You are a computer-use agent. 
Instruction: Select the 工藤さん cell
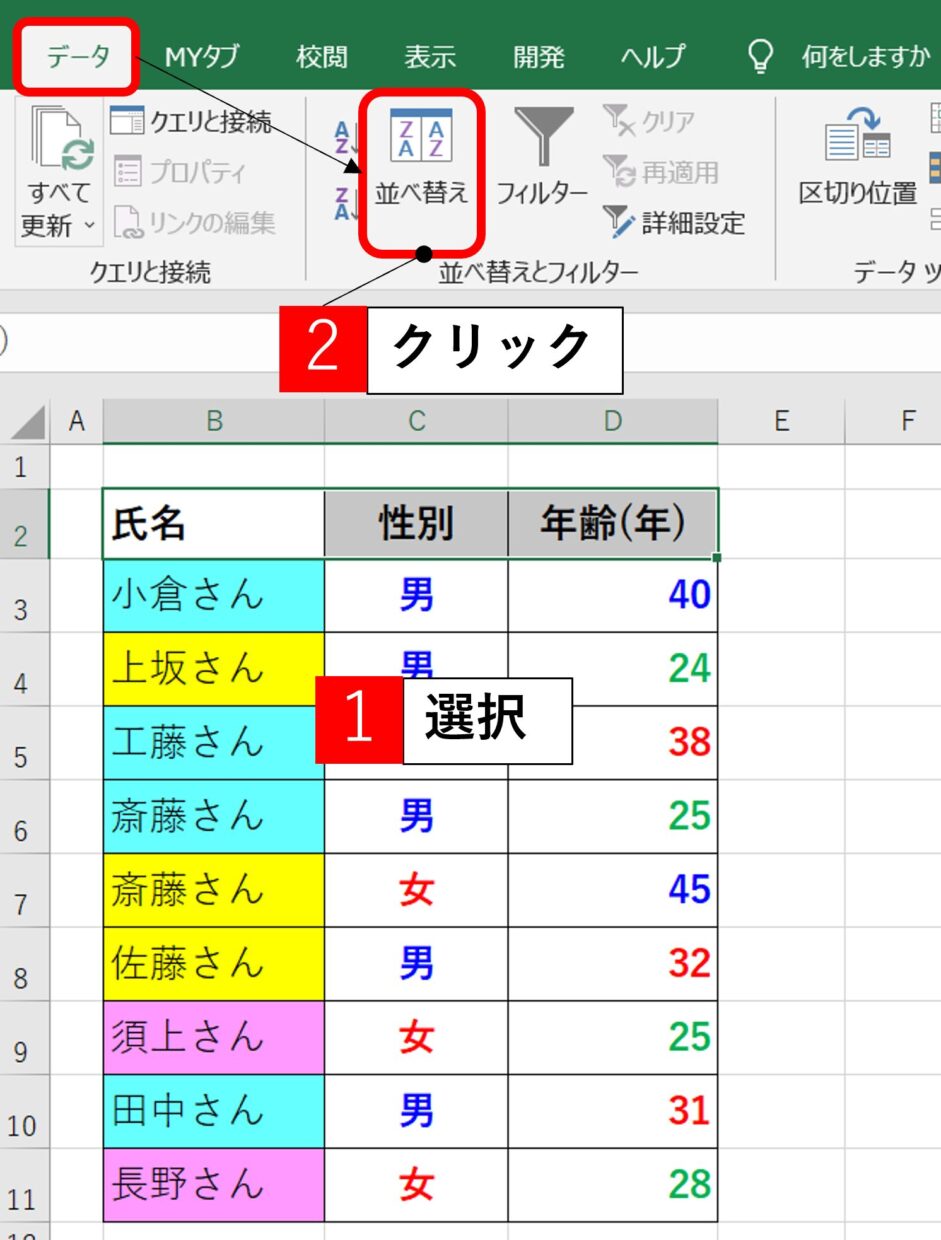(213, 743)
